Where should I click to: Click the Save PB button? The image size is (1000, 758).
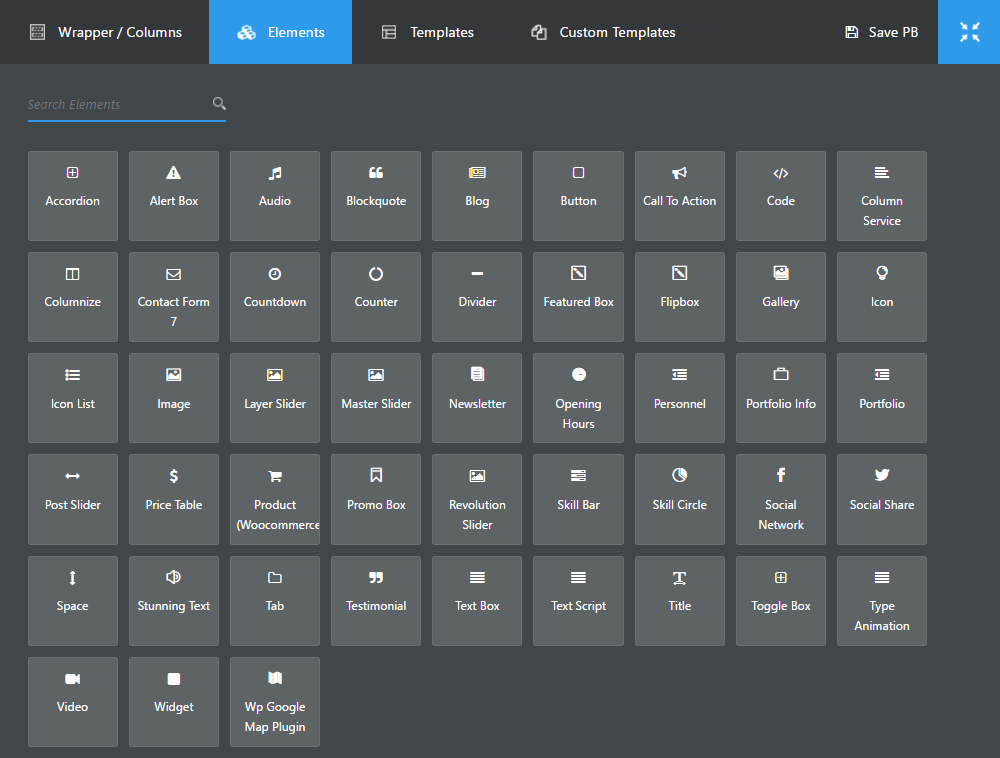pos(881,32)
